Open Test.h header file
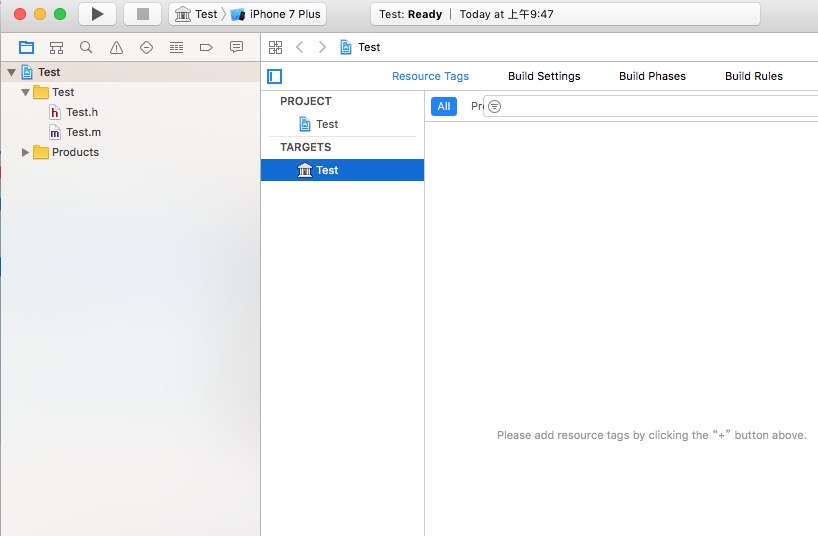The height and width of the screenshot is (536, 818). pos(130,112)
